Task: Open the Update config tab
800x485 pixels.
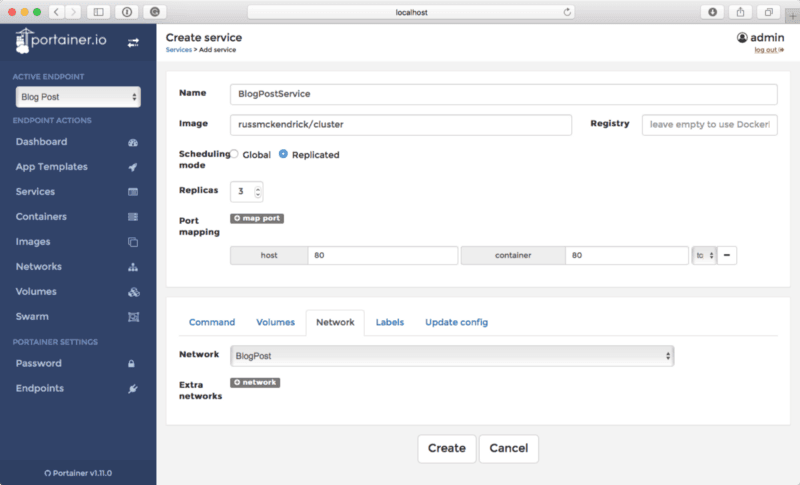Action: tap(456, 322)
